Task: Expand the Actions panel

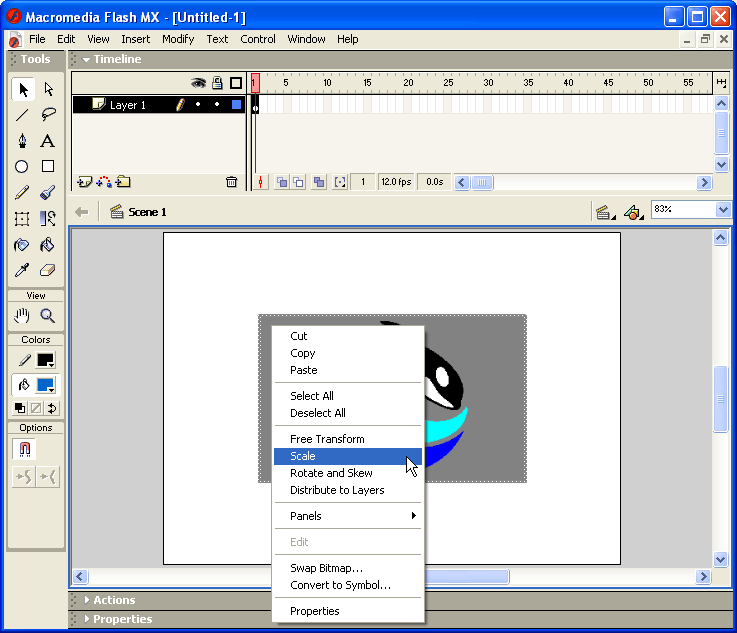Action: pyautogui.click(x=114, y=600)
